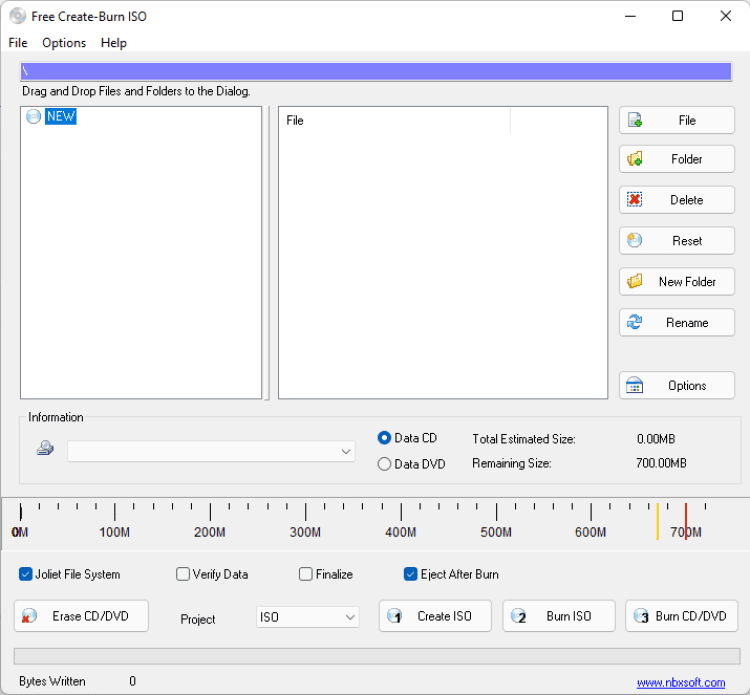
Task: Click the disc icon next to NEW
Action: coord(33,116)
